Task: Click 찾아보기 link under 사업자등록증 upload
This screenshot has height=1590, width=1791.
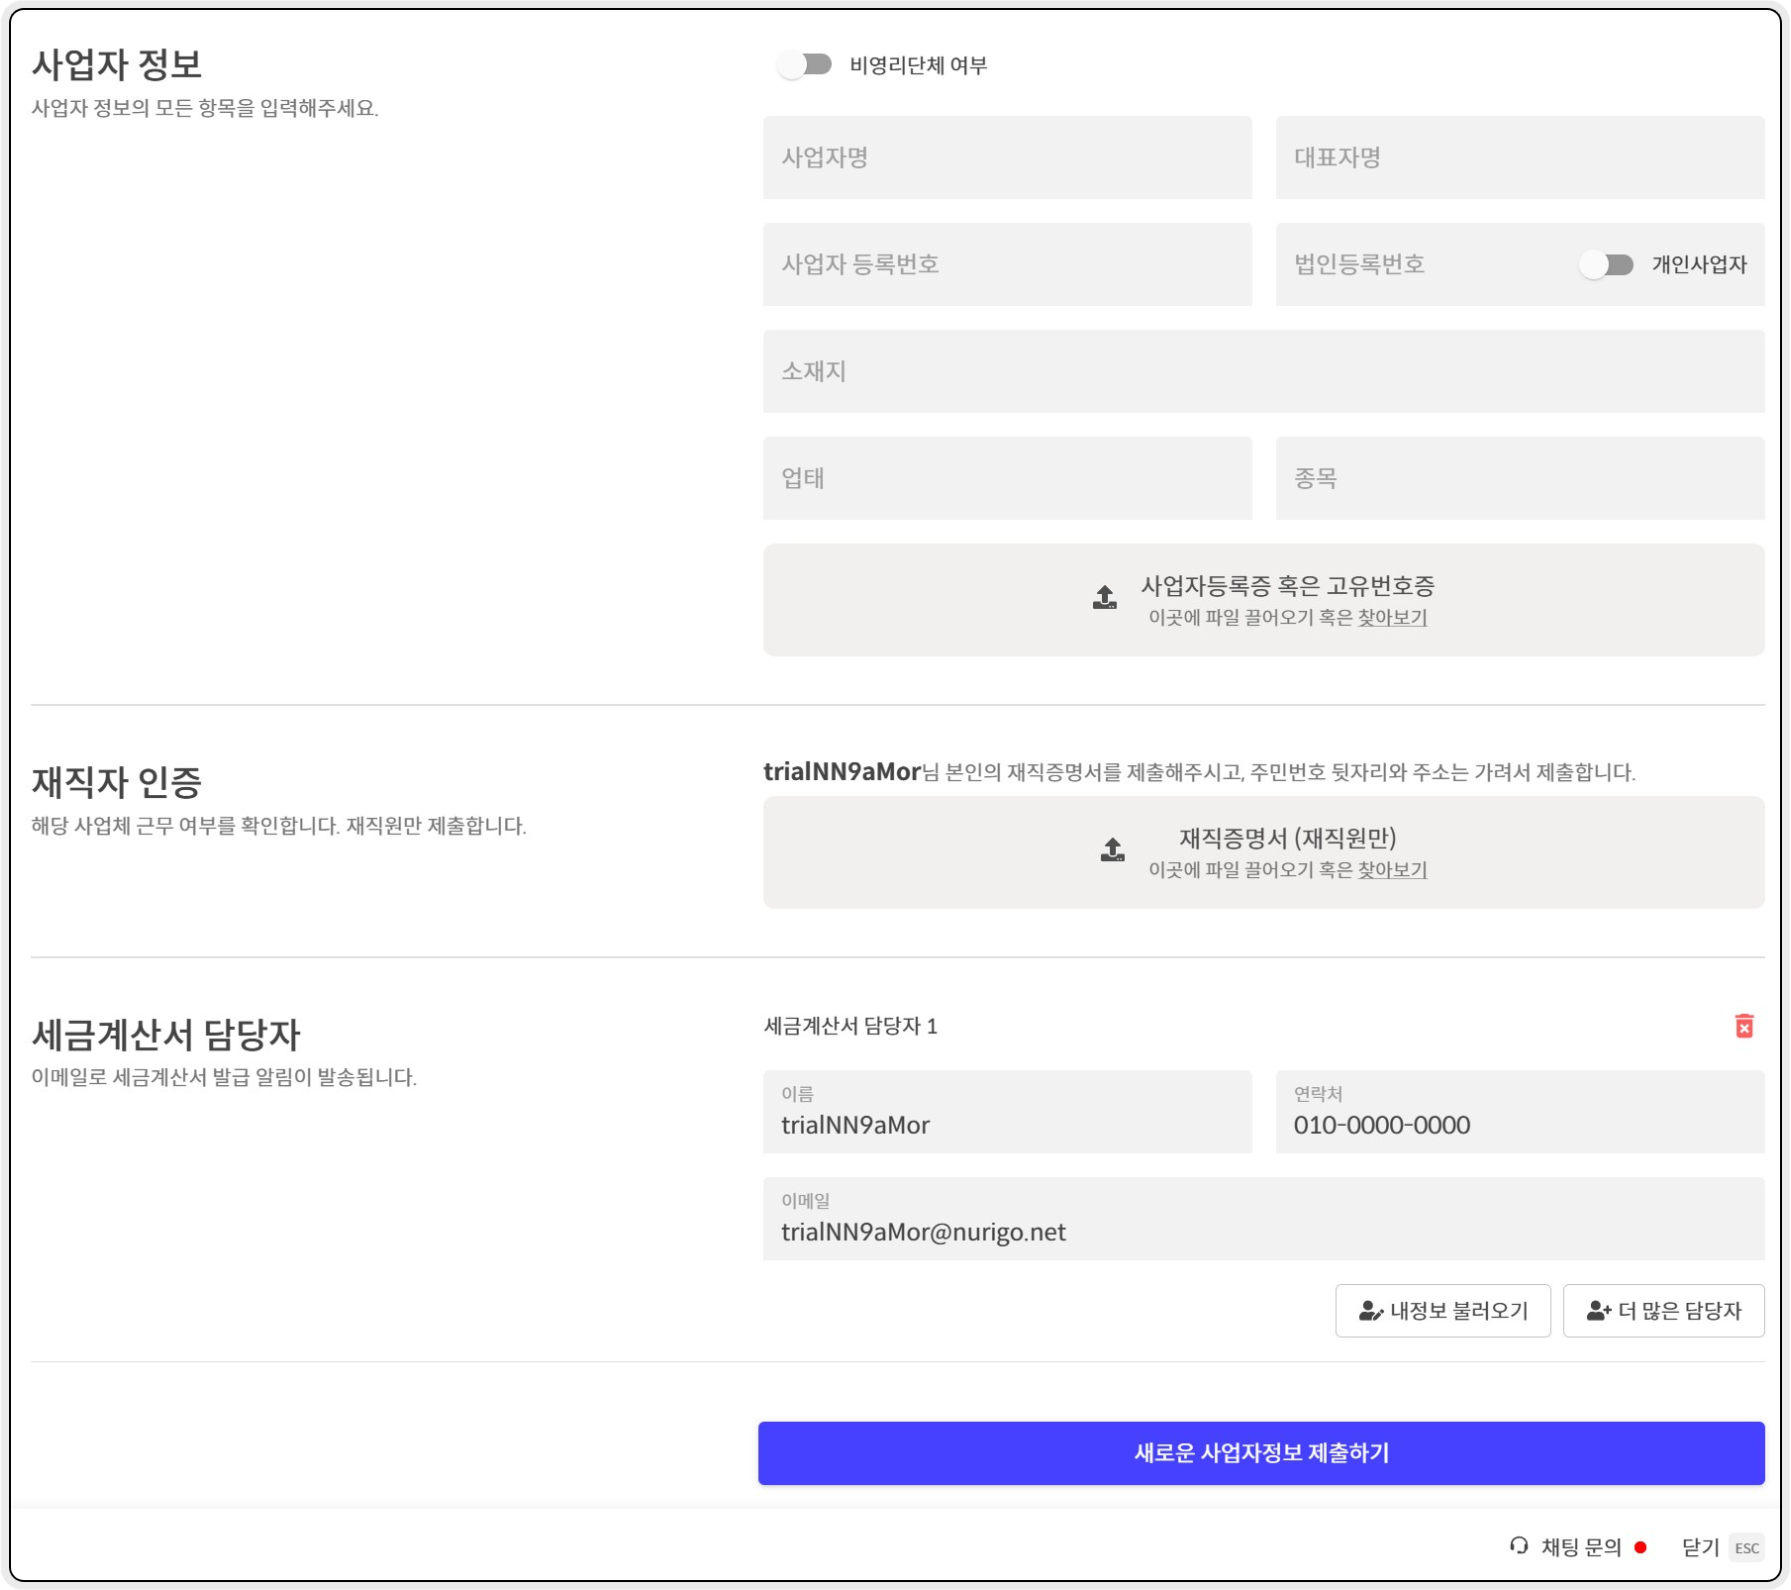Action: (x=1391, y=618)
